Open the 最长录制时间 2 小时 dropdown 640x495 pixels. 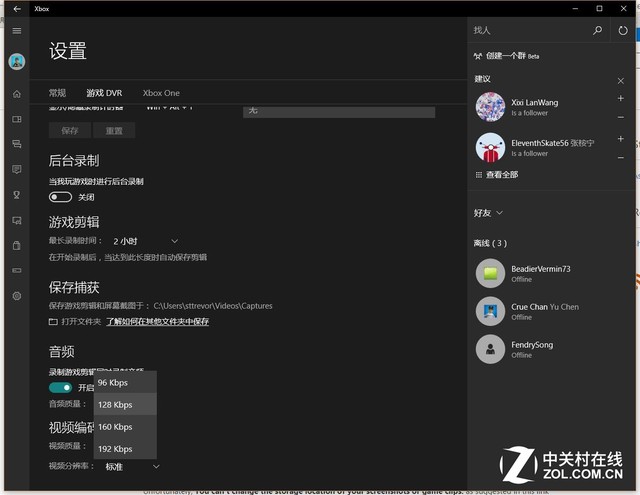145,241
